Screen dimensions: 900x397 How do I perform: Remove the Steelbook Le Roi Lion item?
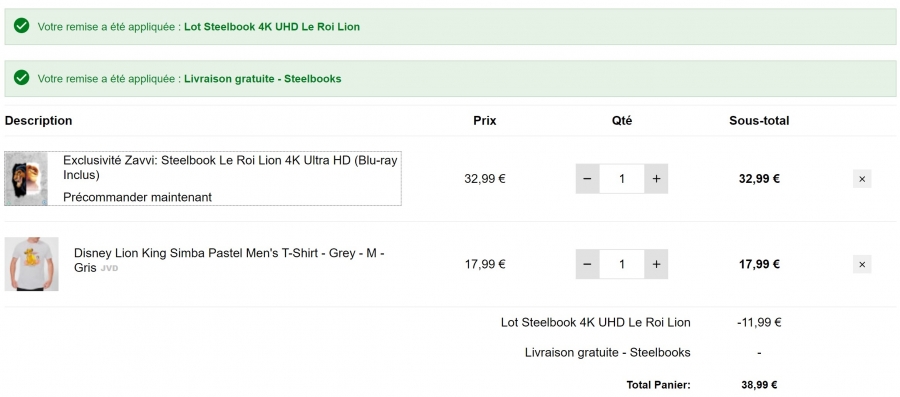(862, 179)
